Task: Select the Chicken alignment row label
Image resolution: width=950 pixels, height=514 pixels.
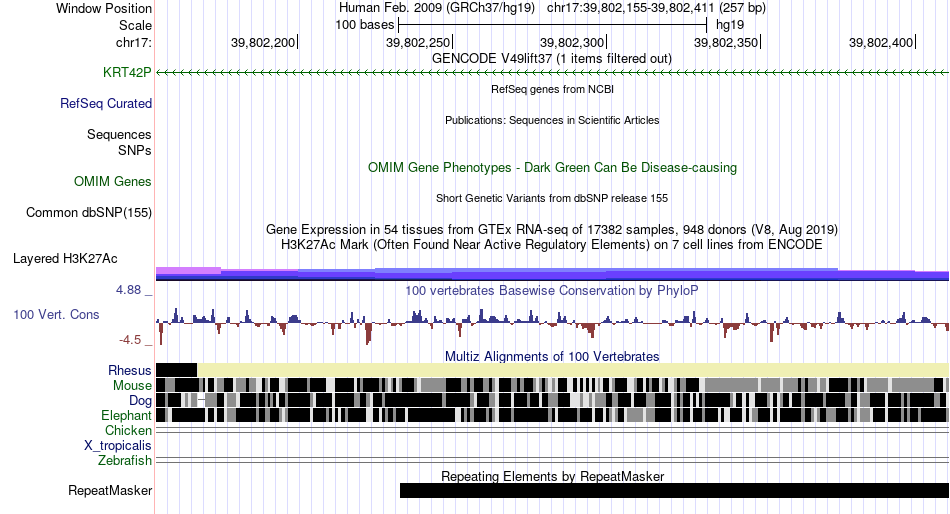Action: pos(128,430)
